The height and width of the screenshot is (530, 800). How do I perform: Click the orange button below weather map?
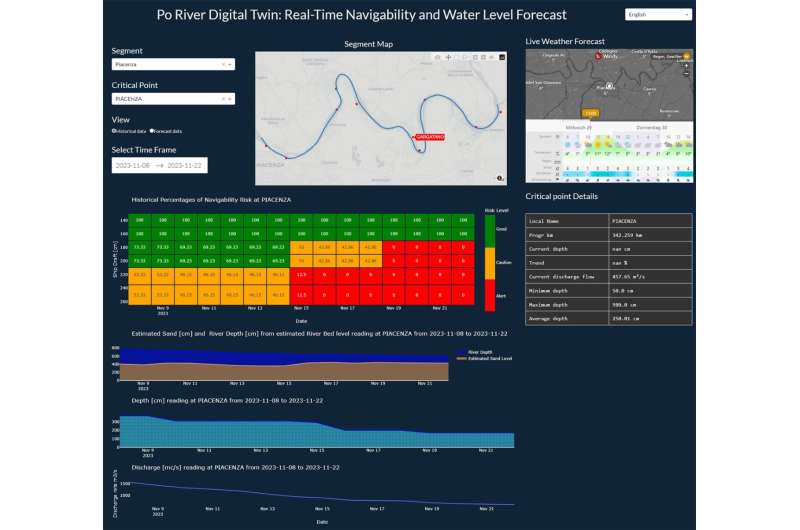pos(590,114)
